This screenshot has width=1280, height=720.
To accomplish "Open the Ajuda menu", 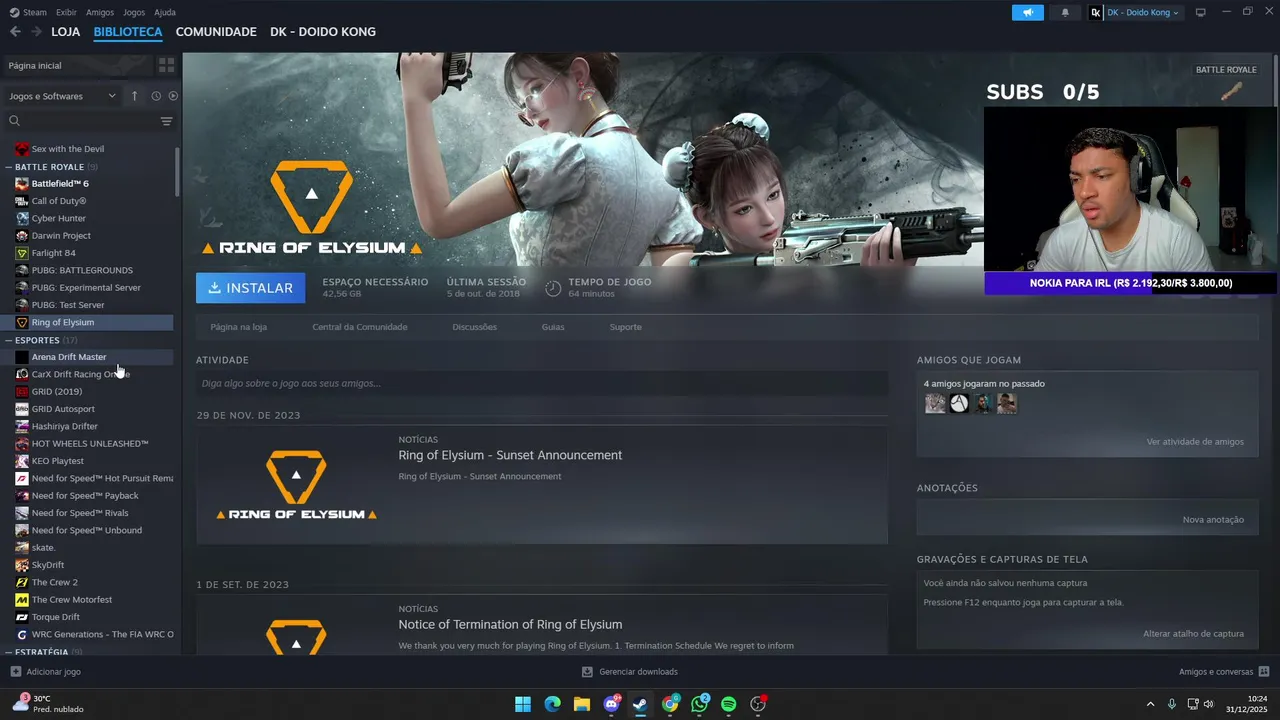I will (x=165, y=12).
